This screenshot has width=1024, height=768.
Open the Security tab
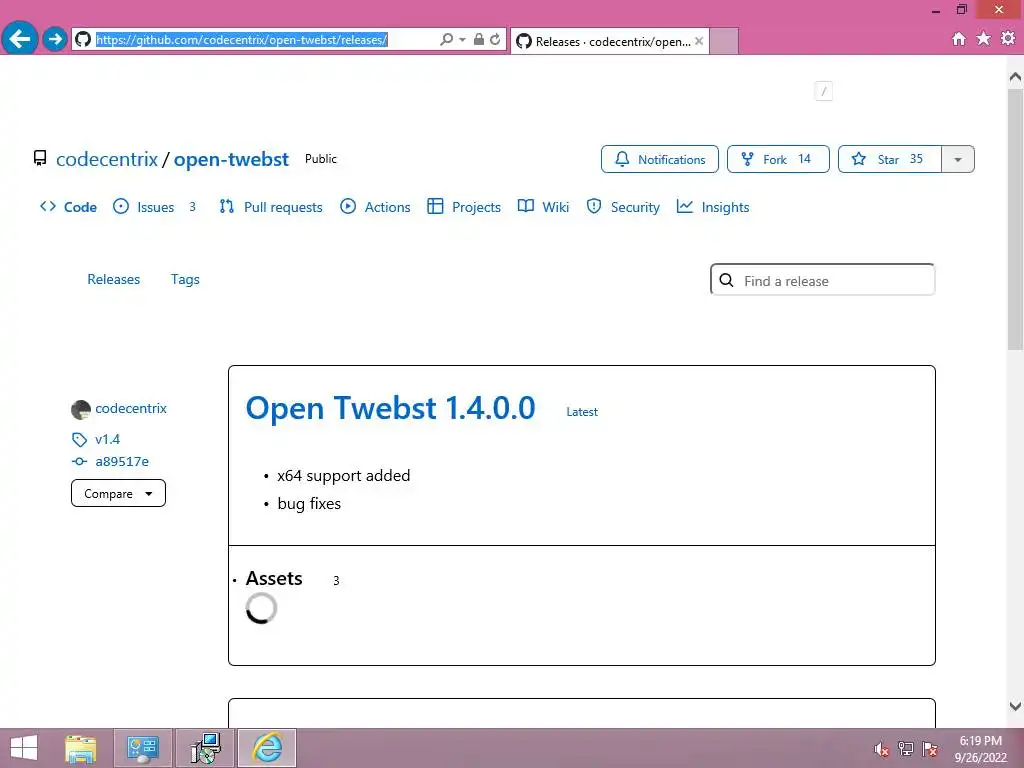pos(623,207)
